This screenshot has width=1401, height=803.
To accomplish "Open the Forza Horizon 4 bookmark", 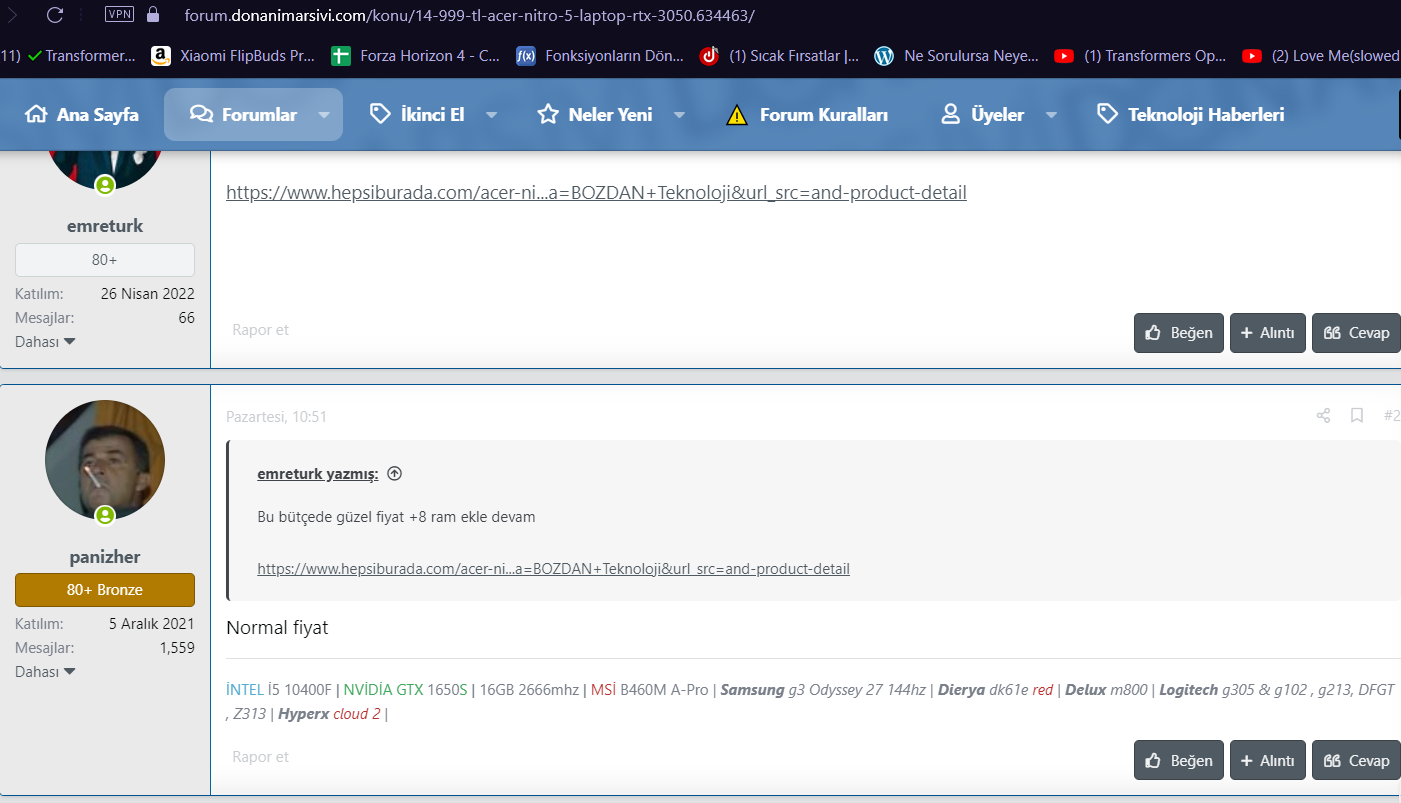I will click(416, 56).
